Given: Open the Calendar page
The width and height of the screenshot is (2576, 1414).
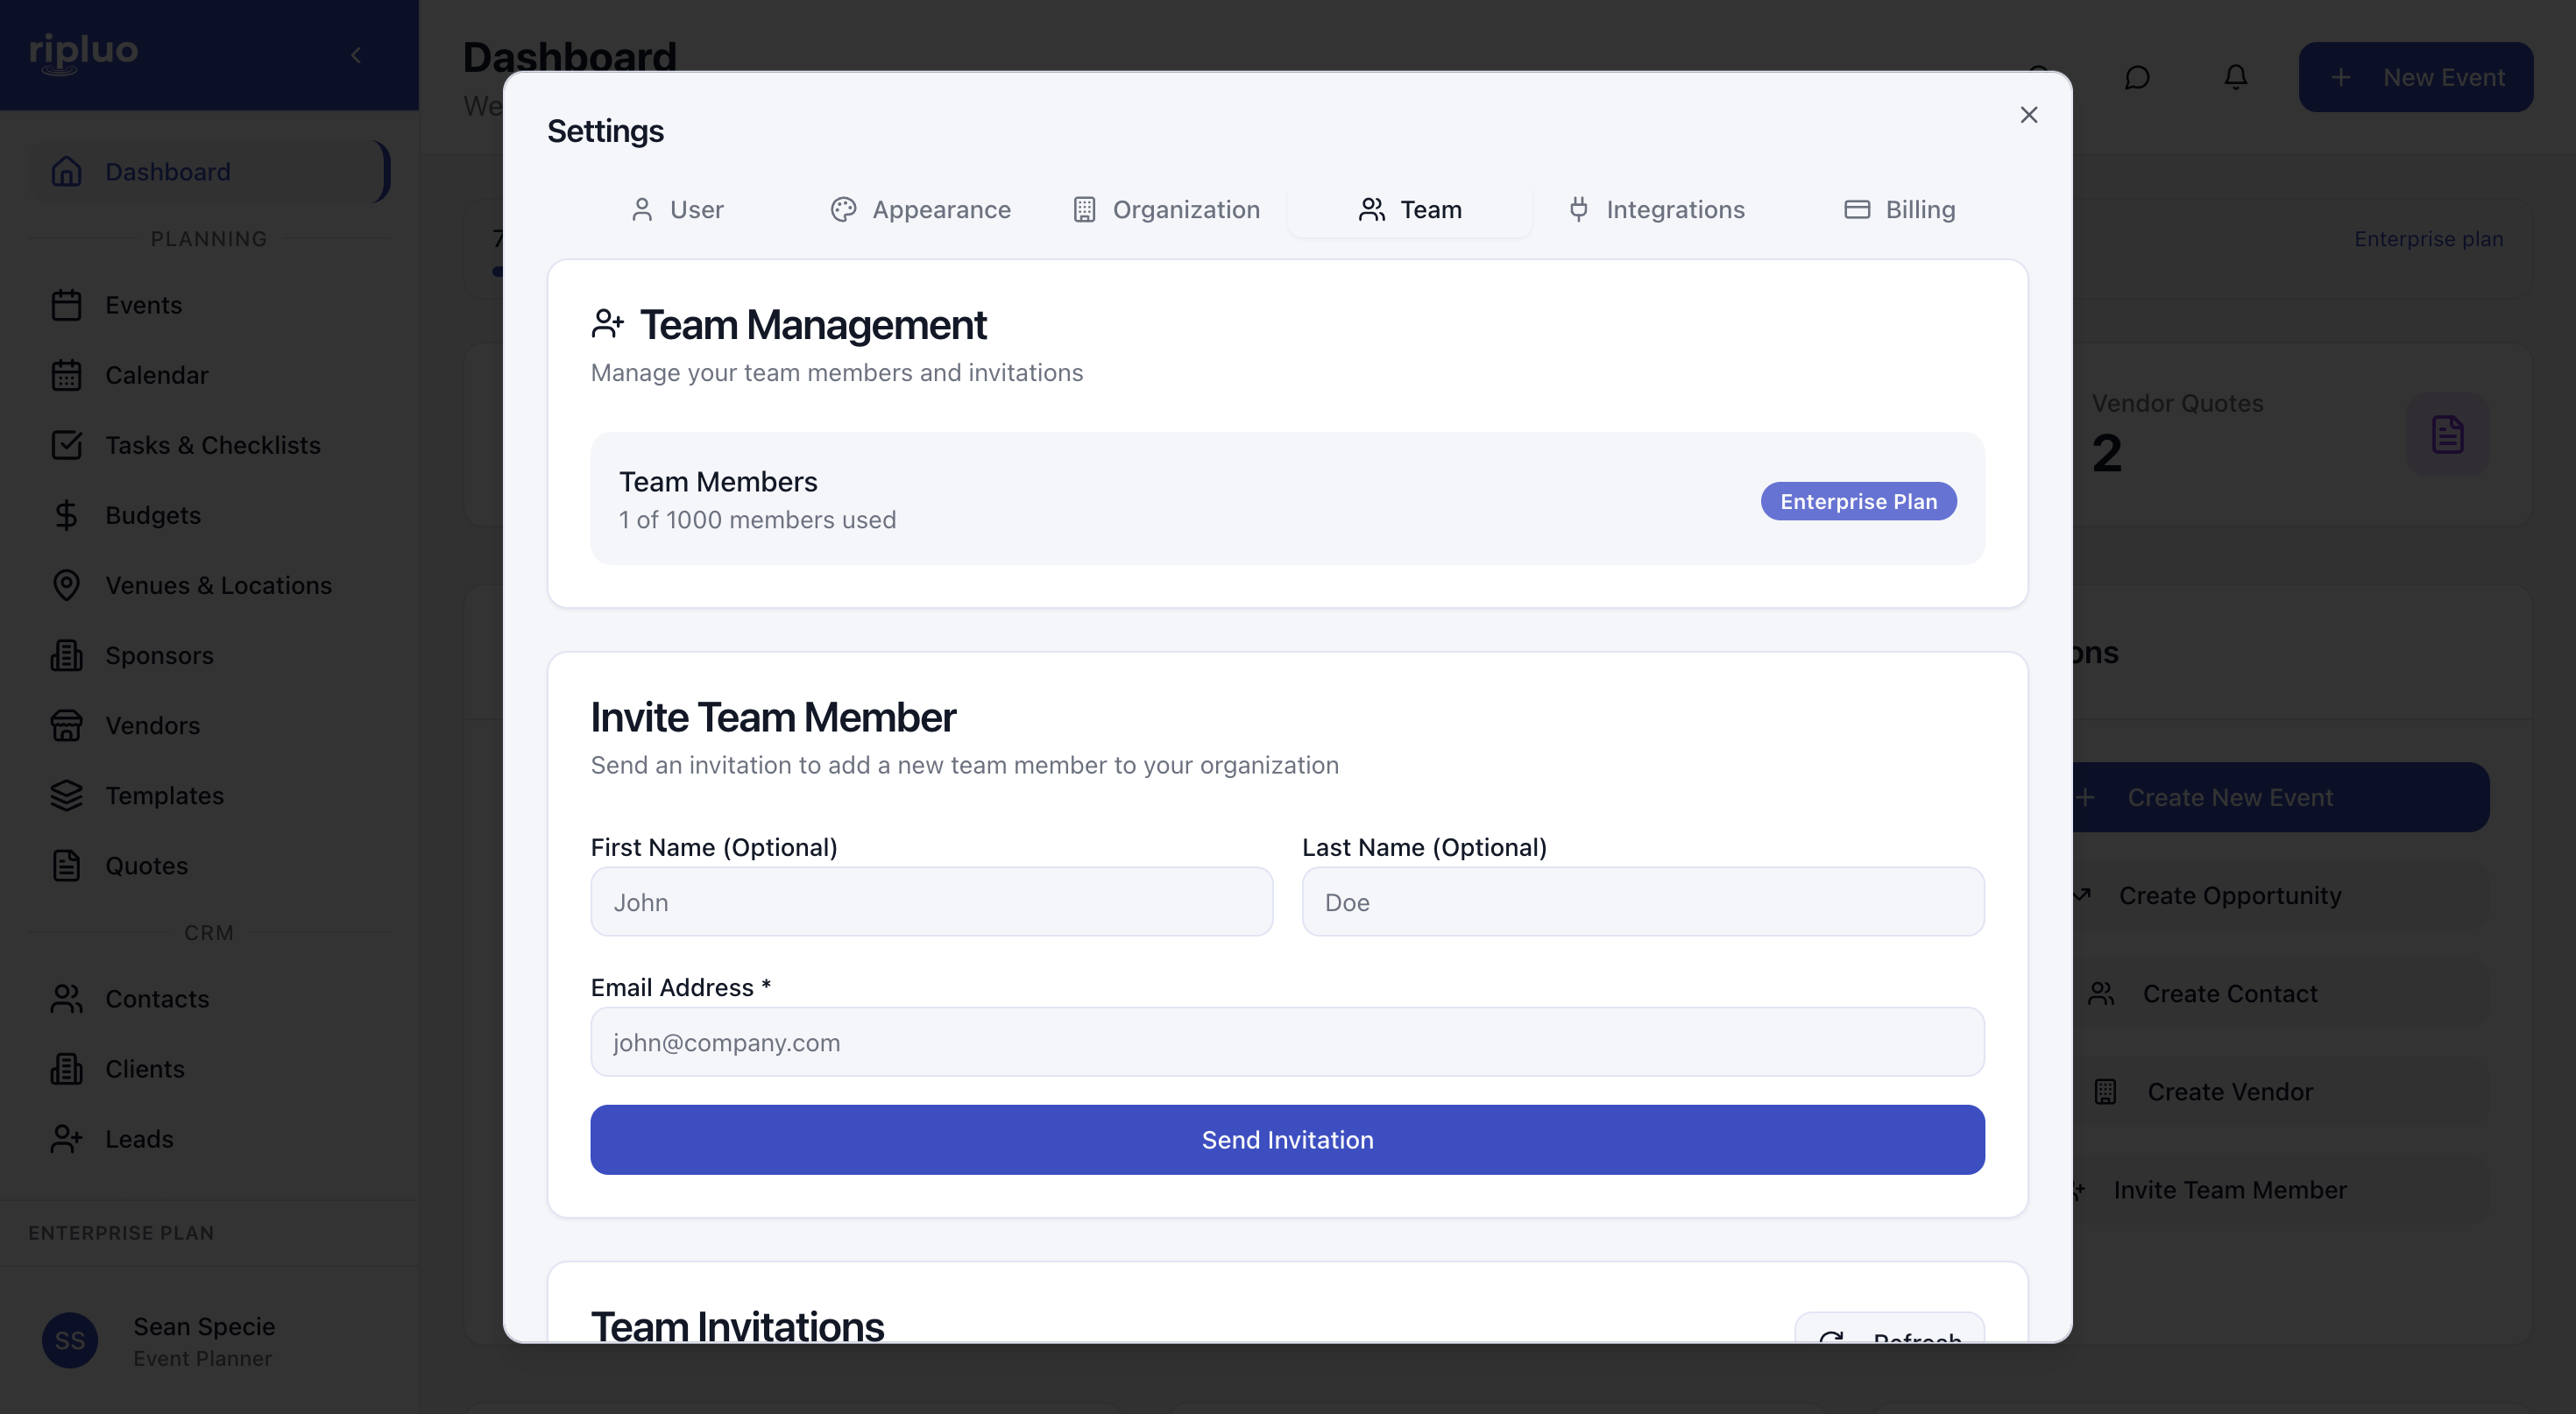Looking at the screenshot, I should point(209,375).
